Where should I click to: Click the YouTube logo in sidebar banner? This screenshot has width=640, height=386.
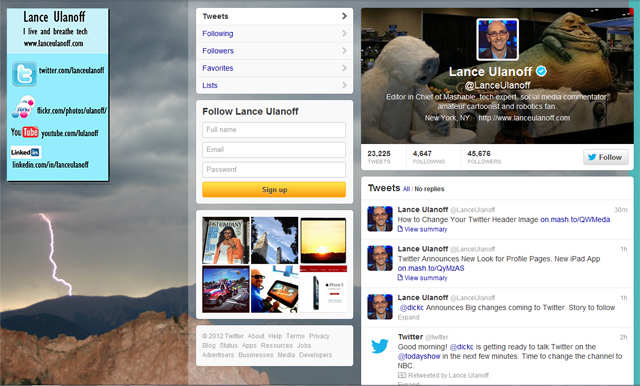[x=24, y=132]
